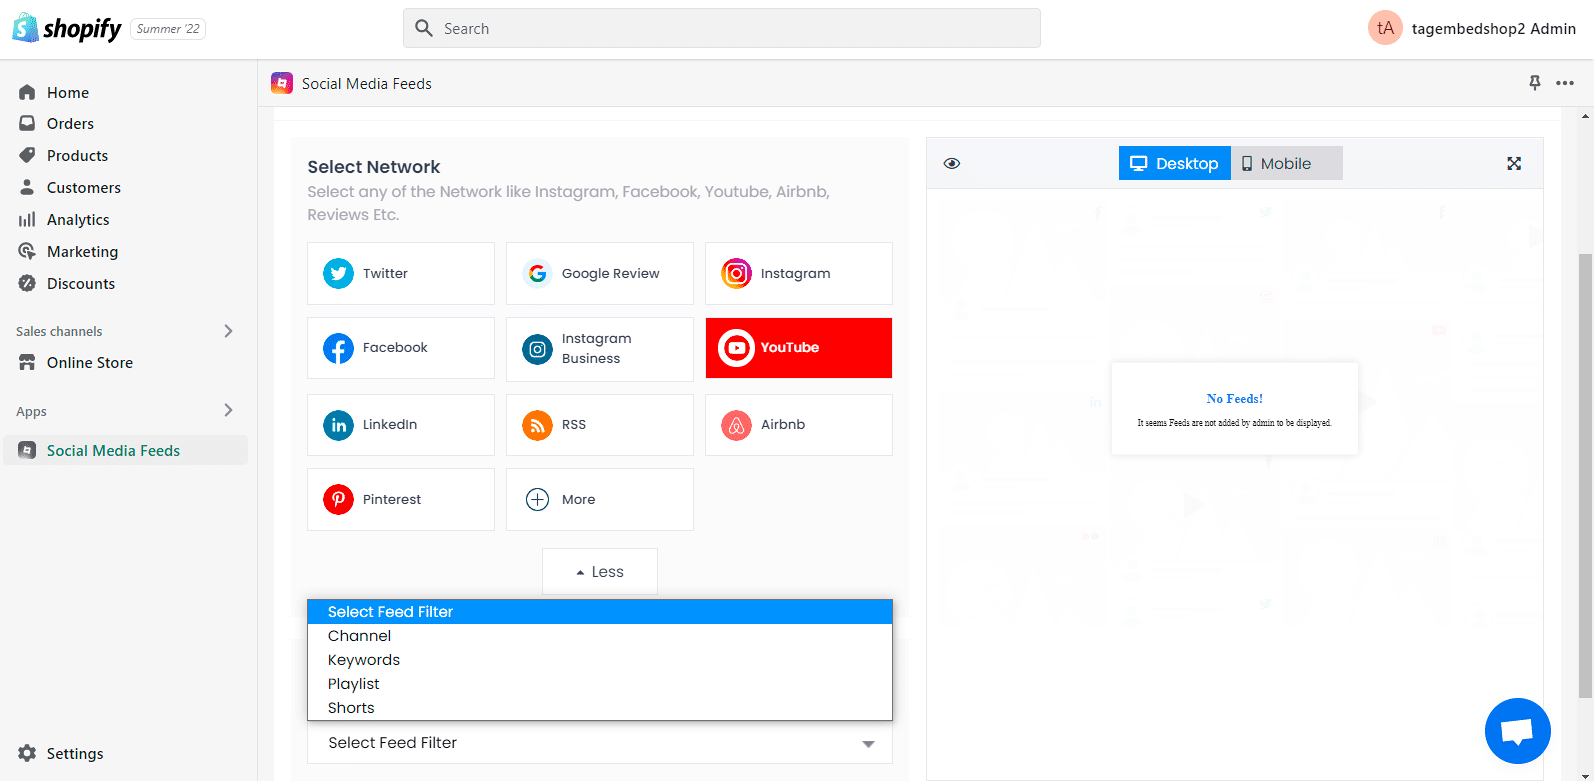Click the Summer '22 badge
This screenshot has width=1594, height=781.
[x=168, y=29]
